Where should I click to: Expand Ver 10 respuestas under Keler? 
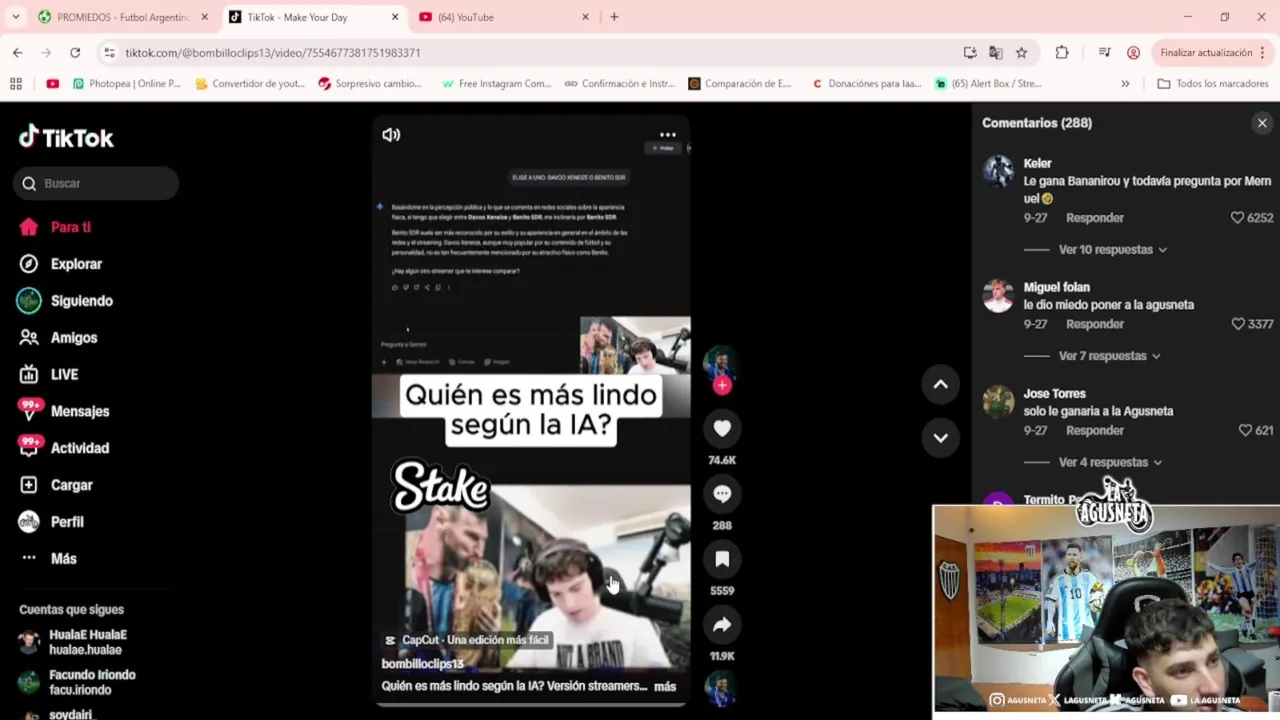coord(1112,249)
